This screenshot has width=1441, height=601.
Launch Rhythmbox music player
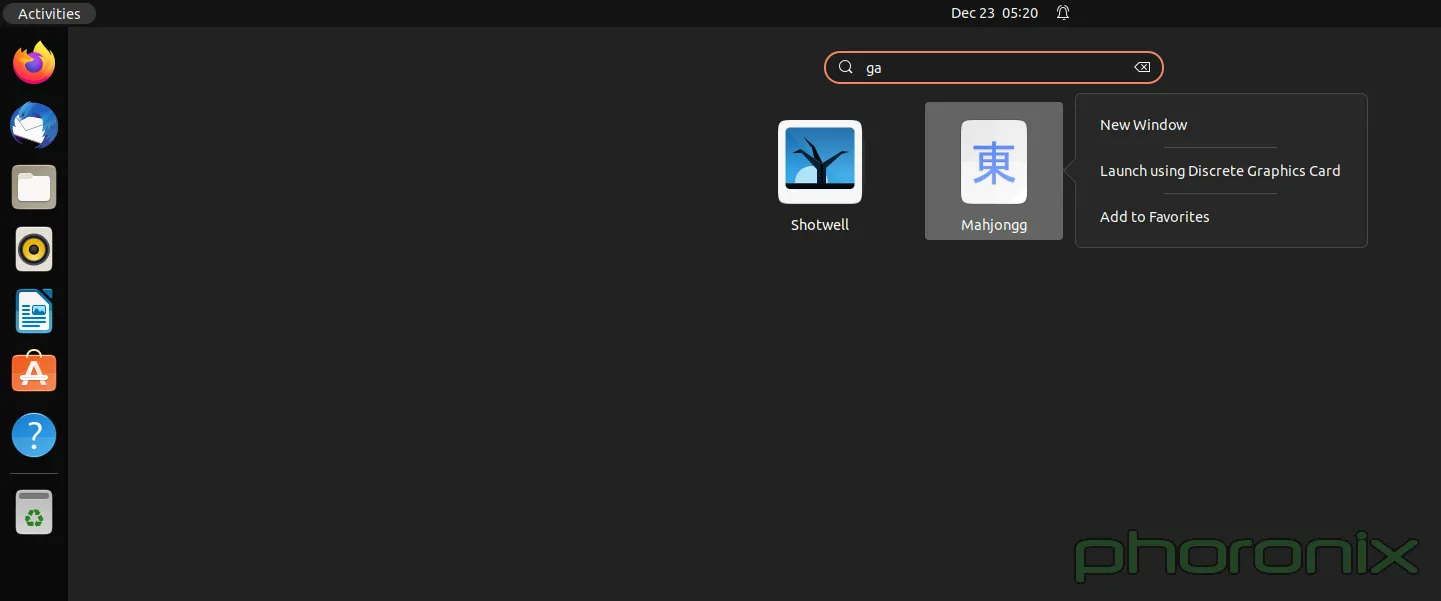tap(34, 249)
